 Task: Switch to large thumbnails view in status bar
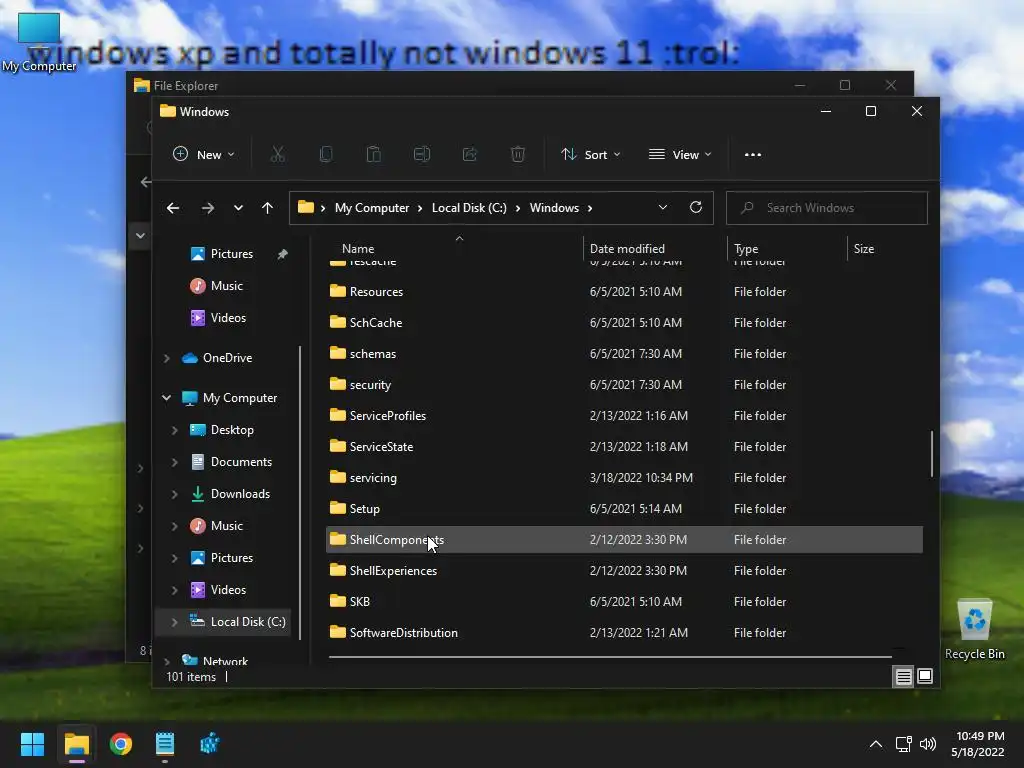tap(925, 676)
